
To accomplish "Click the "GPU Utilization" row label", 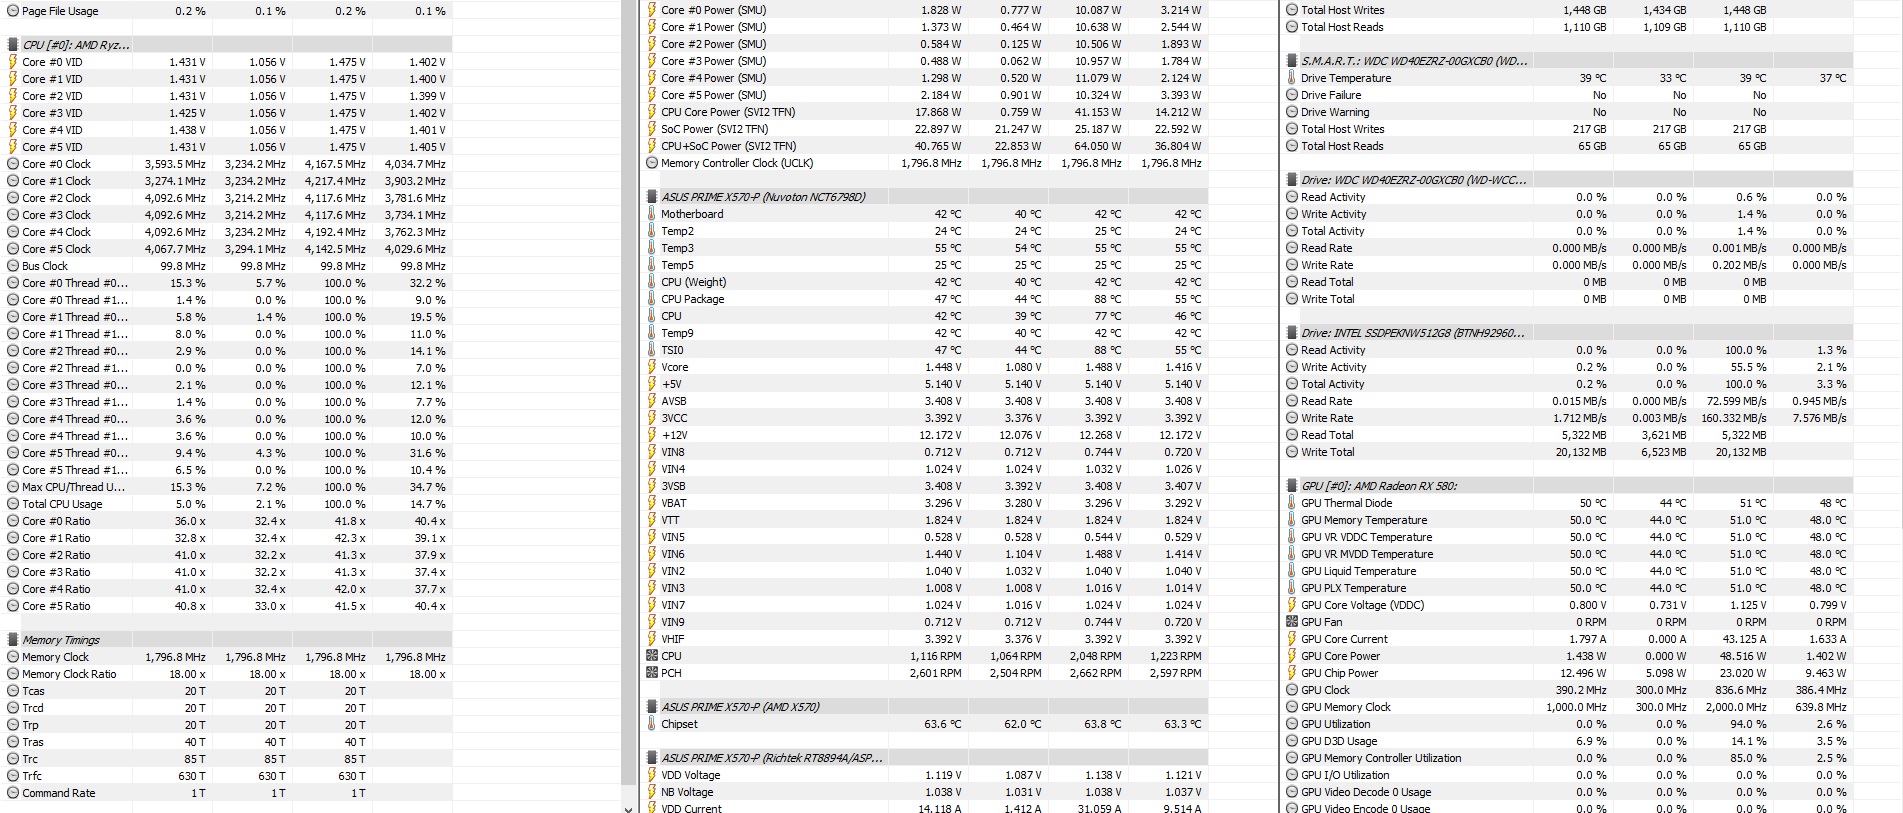I will (1336, 724).
